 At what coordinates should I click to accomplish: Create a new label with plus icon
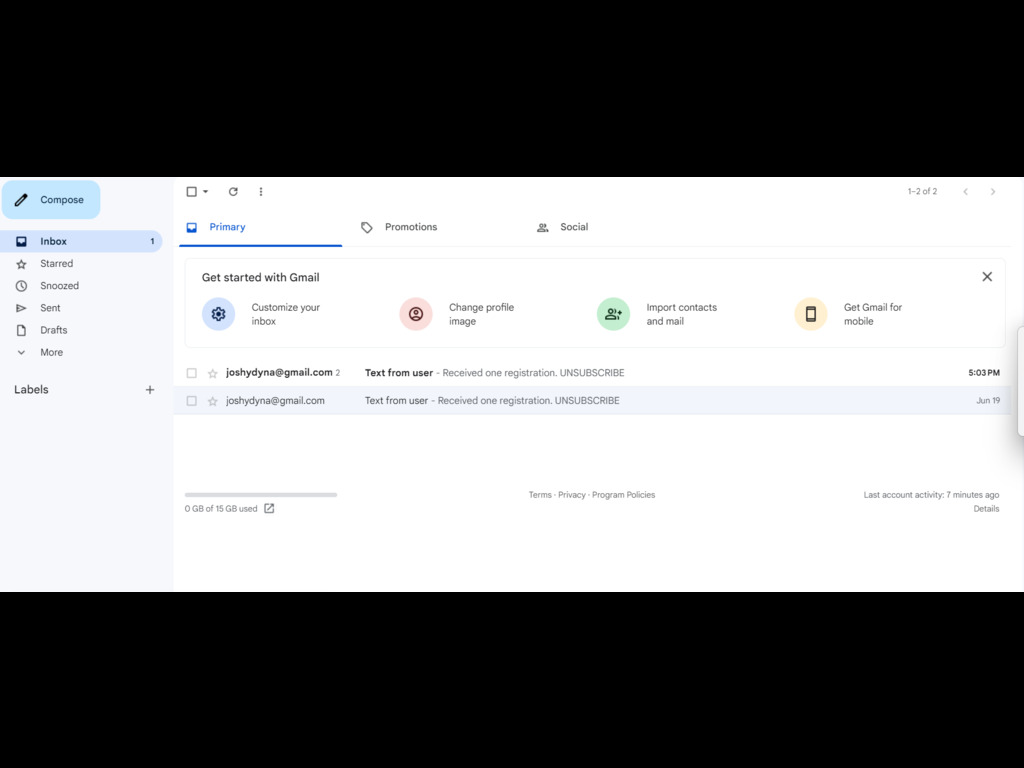150,390
